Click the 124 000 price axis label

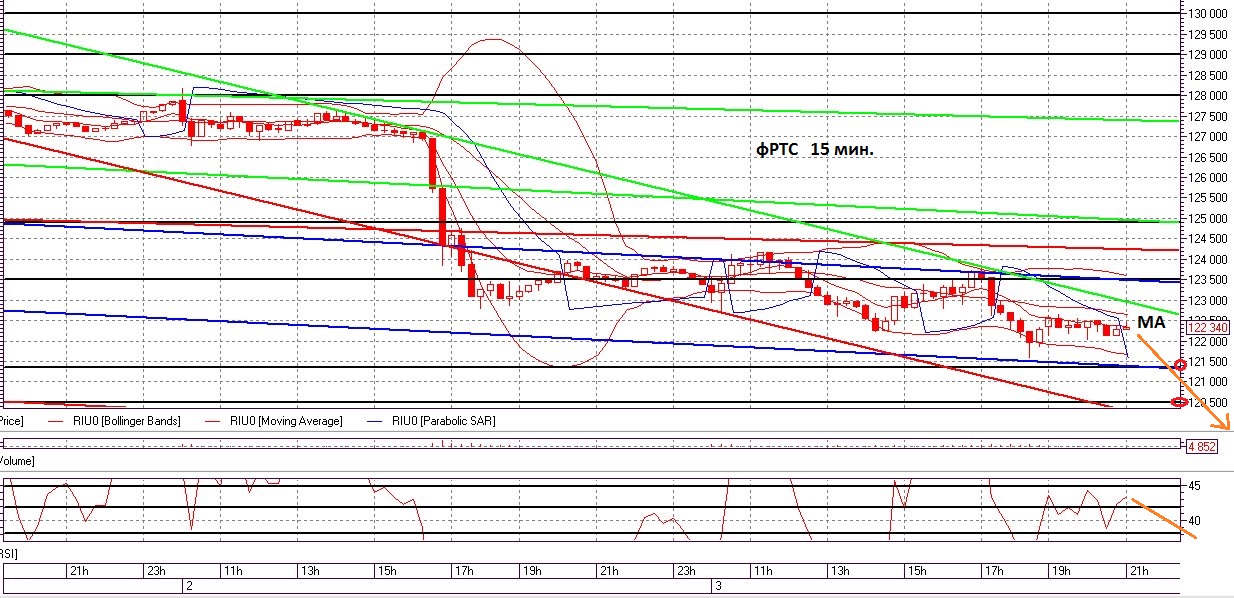point(1210,259)
